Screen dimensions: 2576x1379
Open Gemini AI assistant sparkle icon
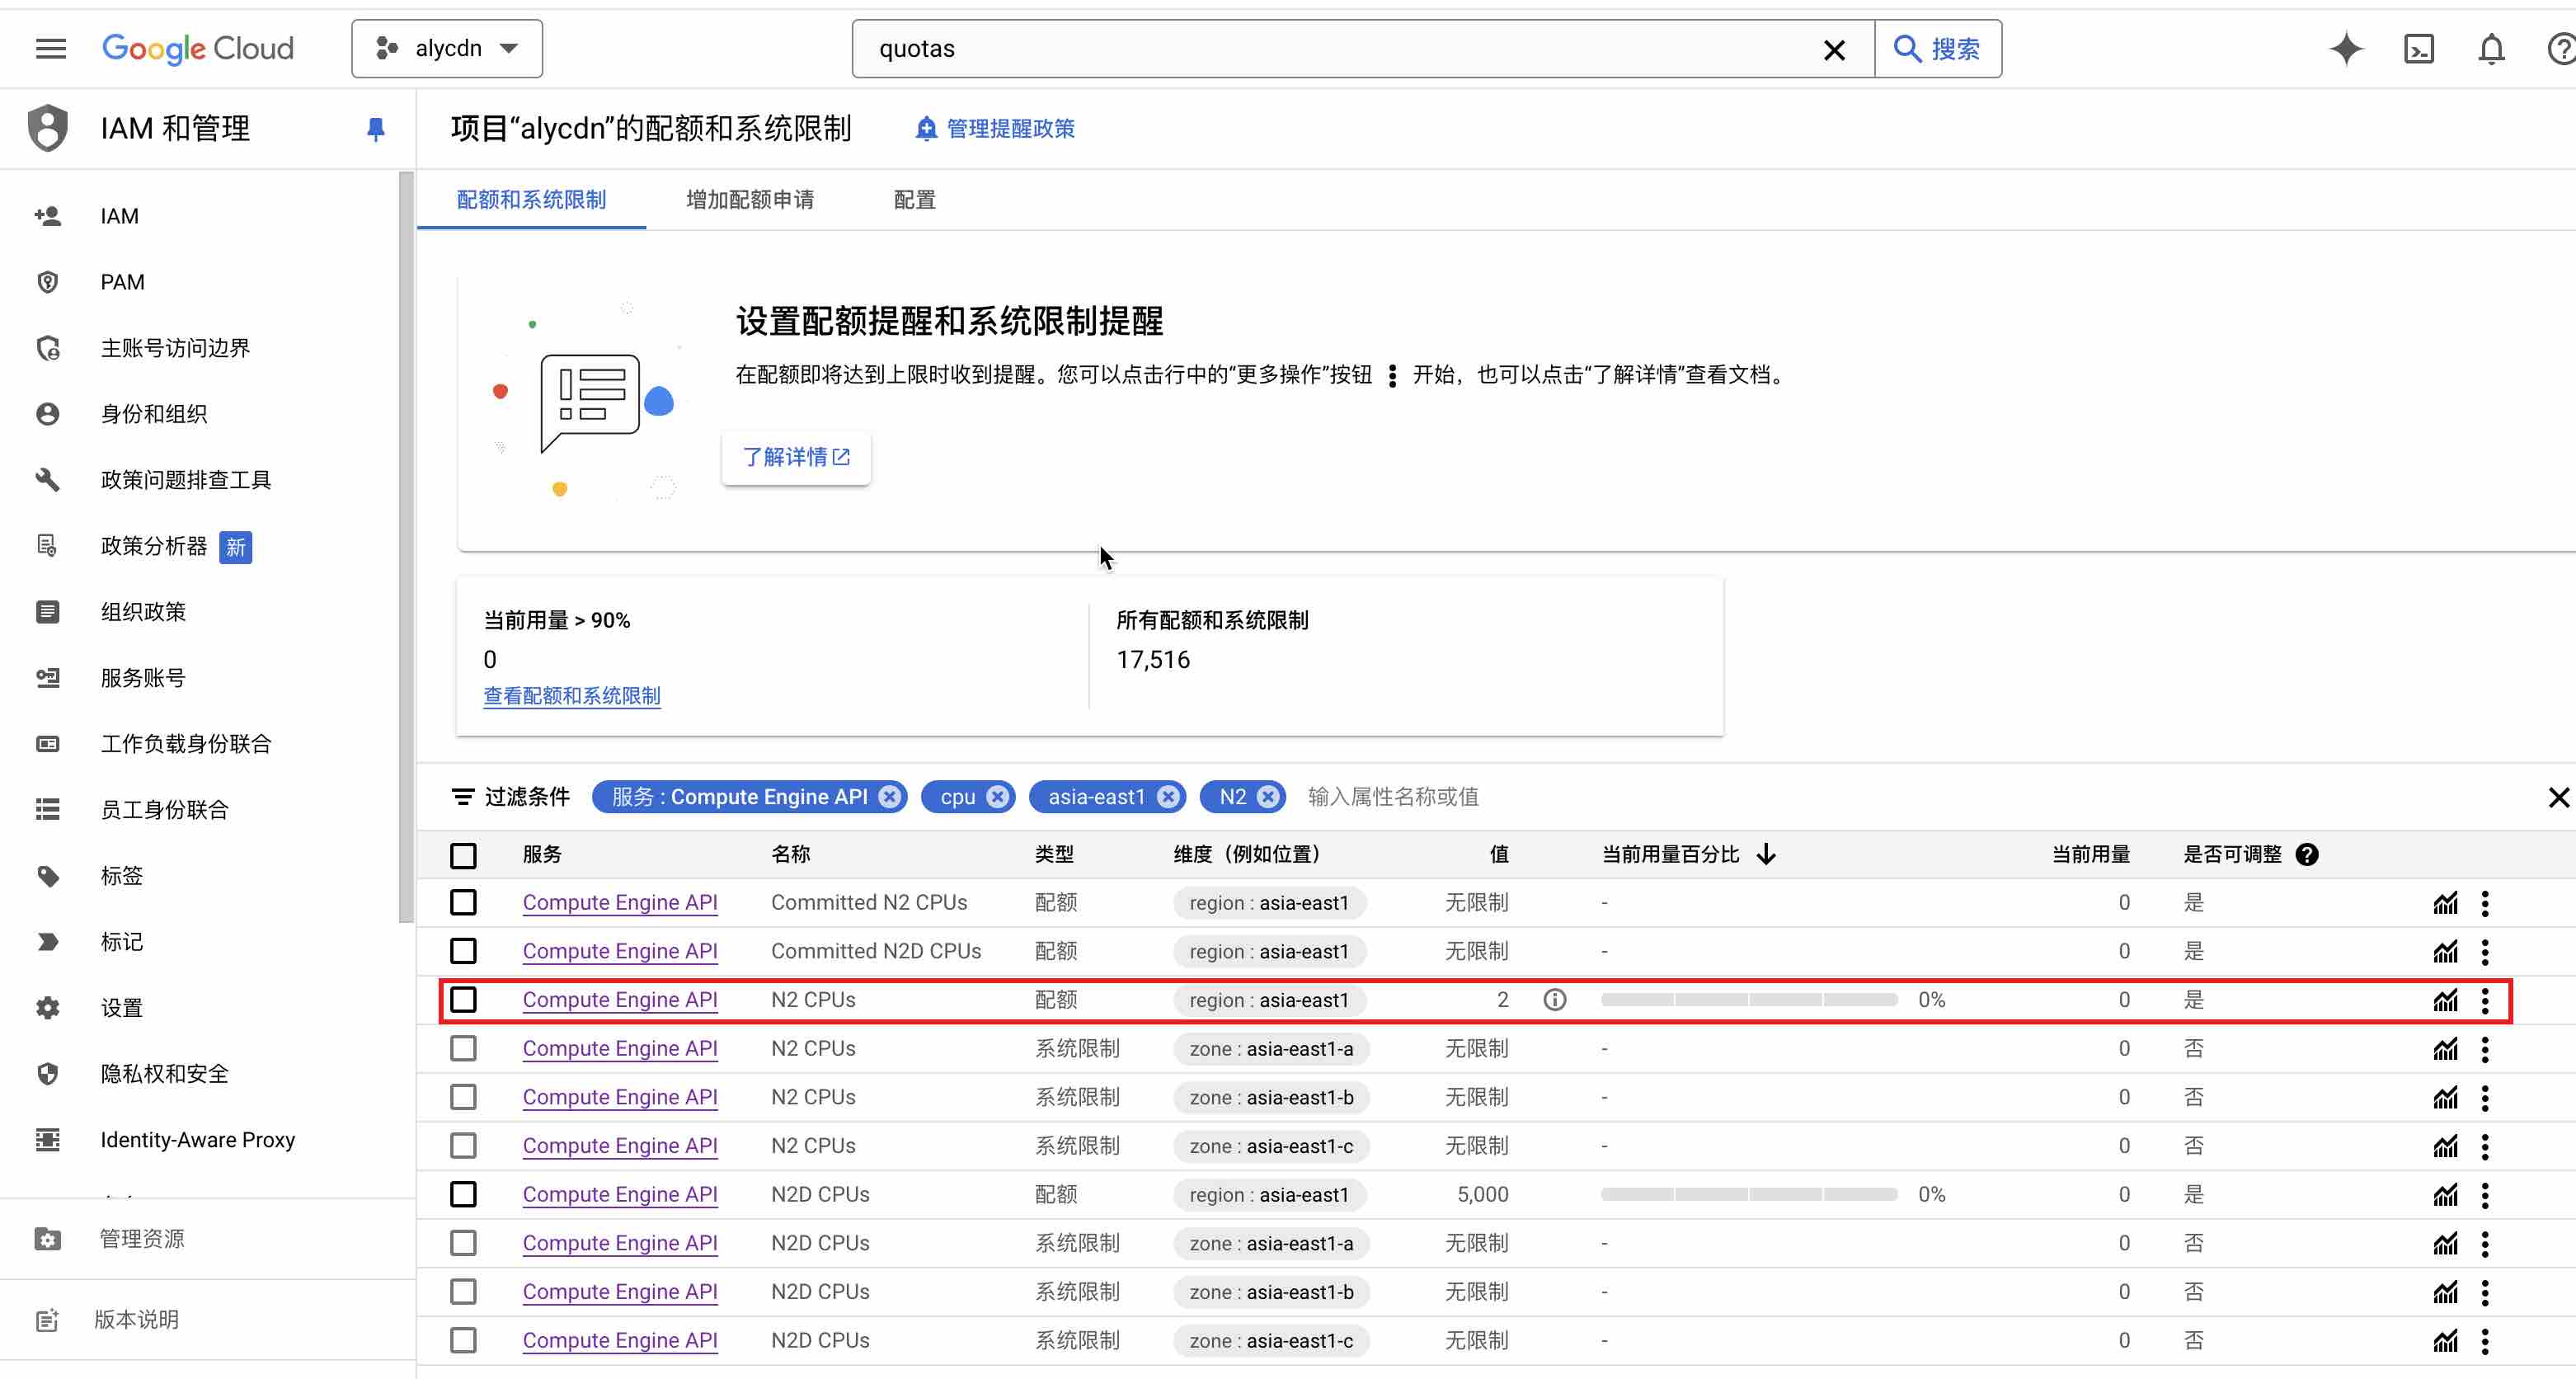[x=2346, y=49]
